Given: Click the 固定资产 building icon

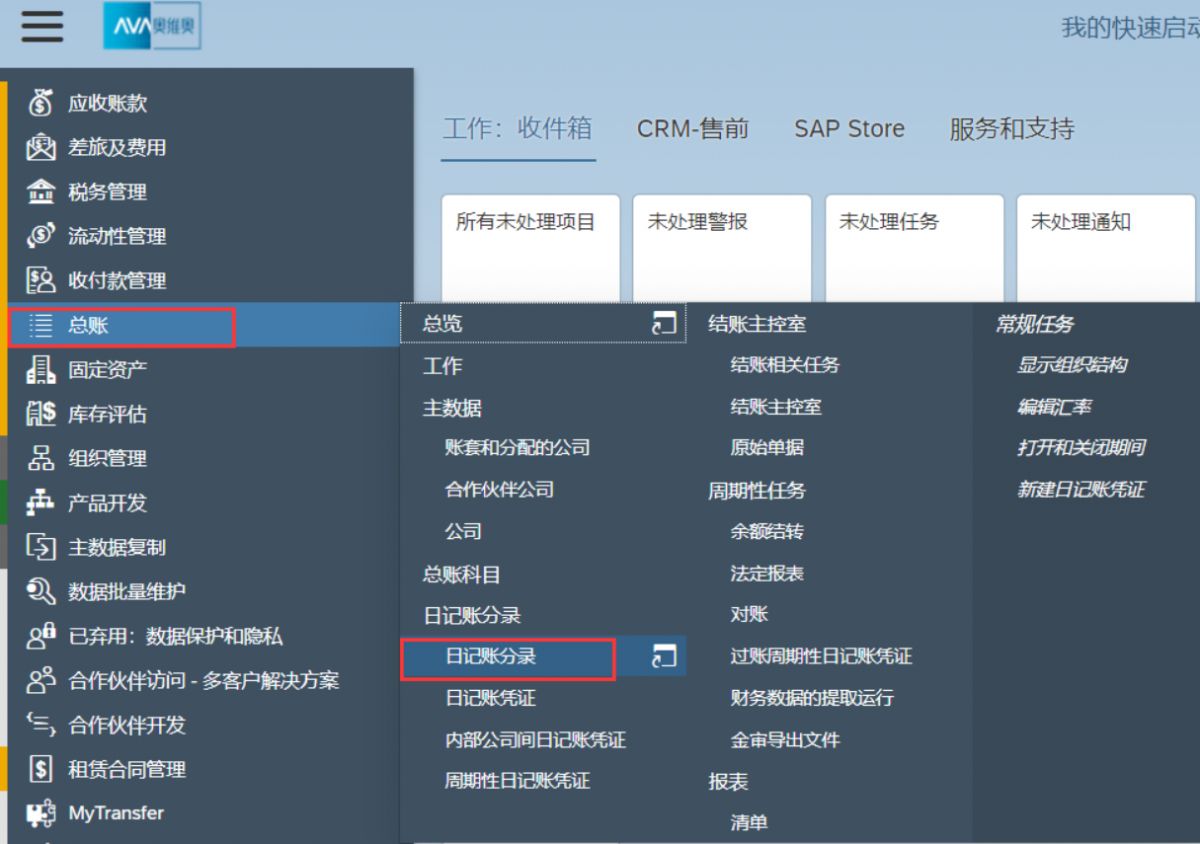Looking at the screenshot, I should pos(41,369).
